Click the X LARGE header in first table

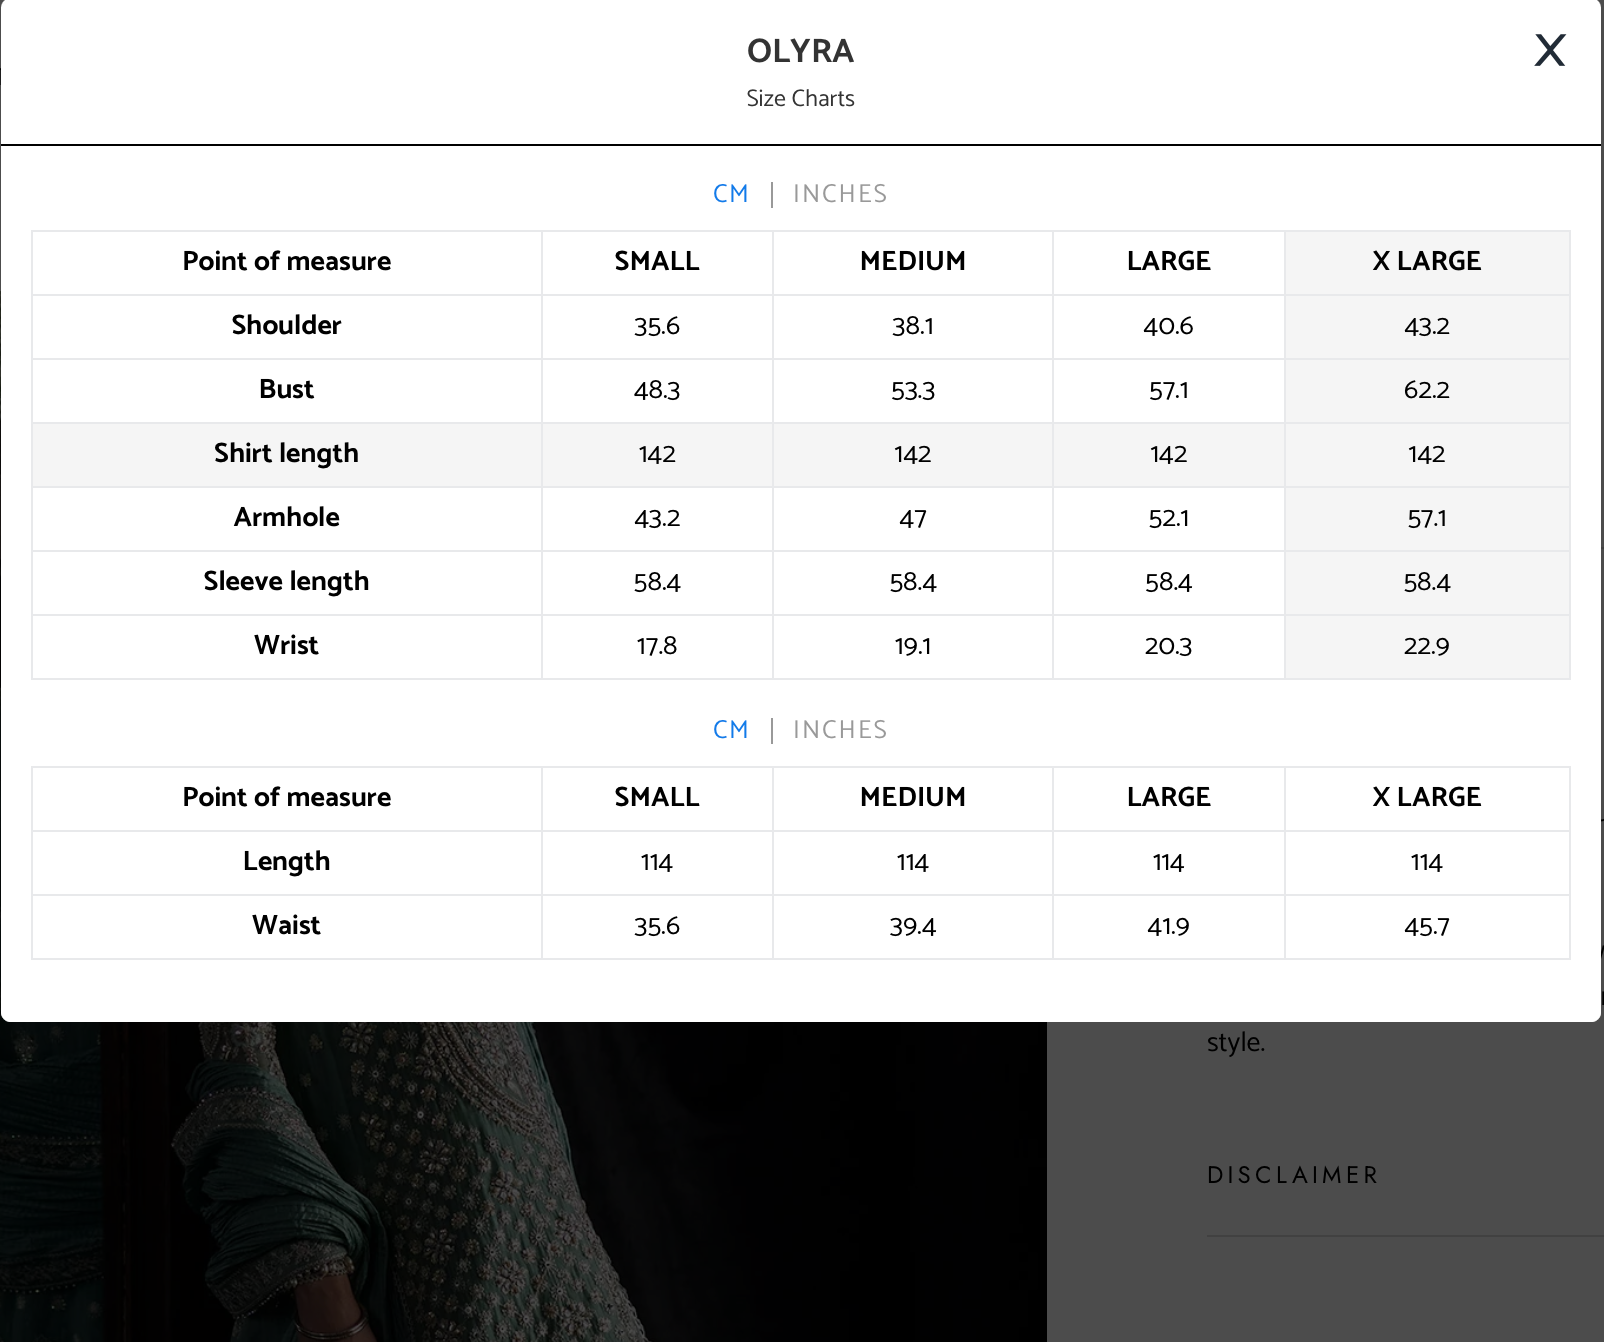pyautogui.click(x=1427, y=262)
